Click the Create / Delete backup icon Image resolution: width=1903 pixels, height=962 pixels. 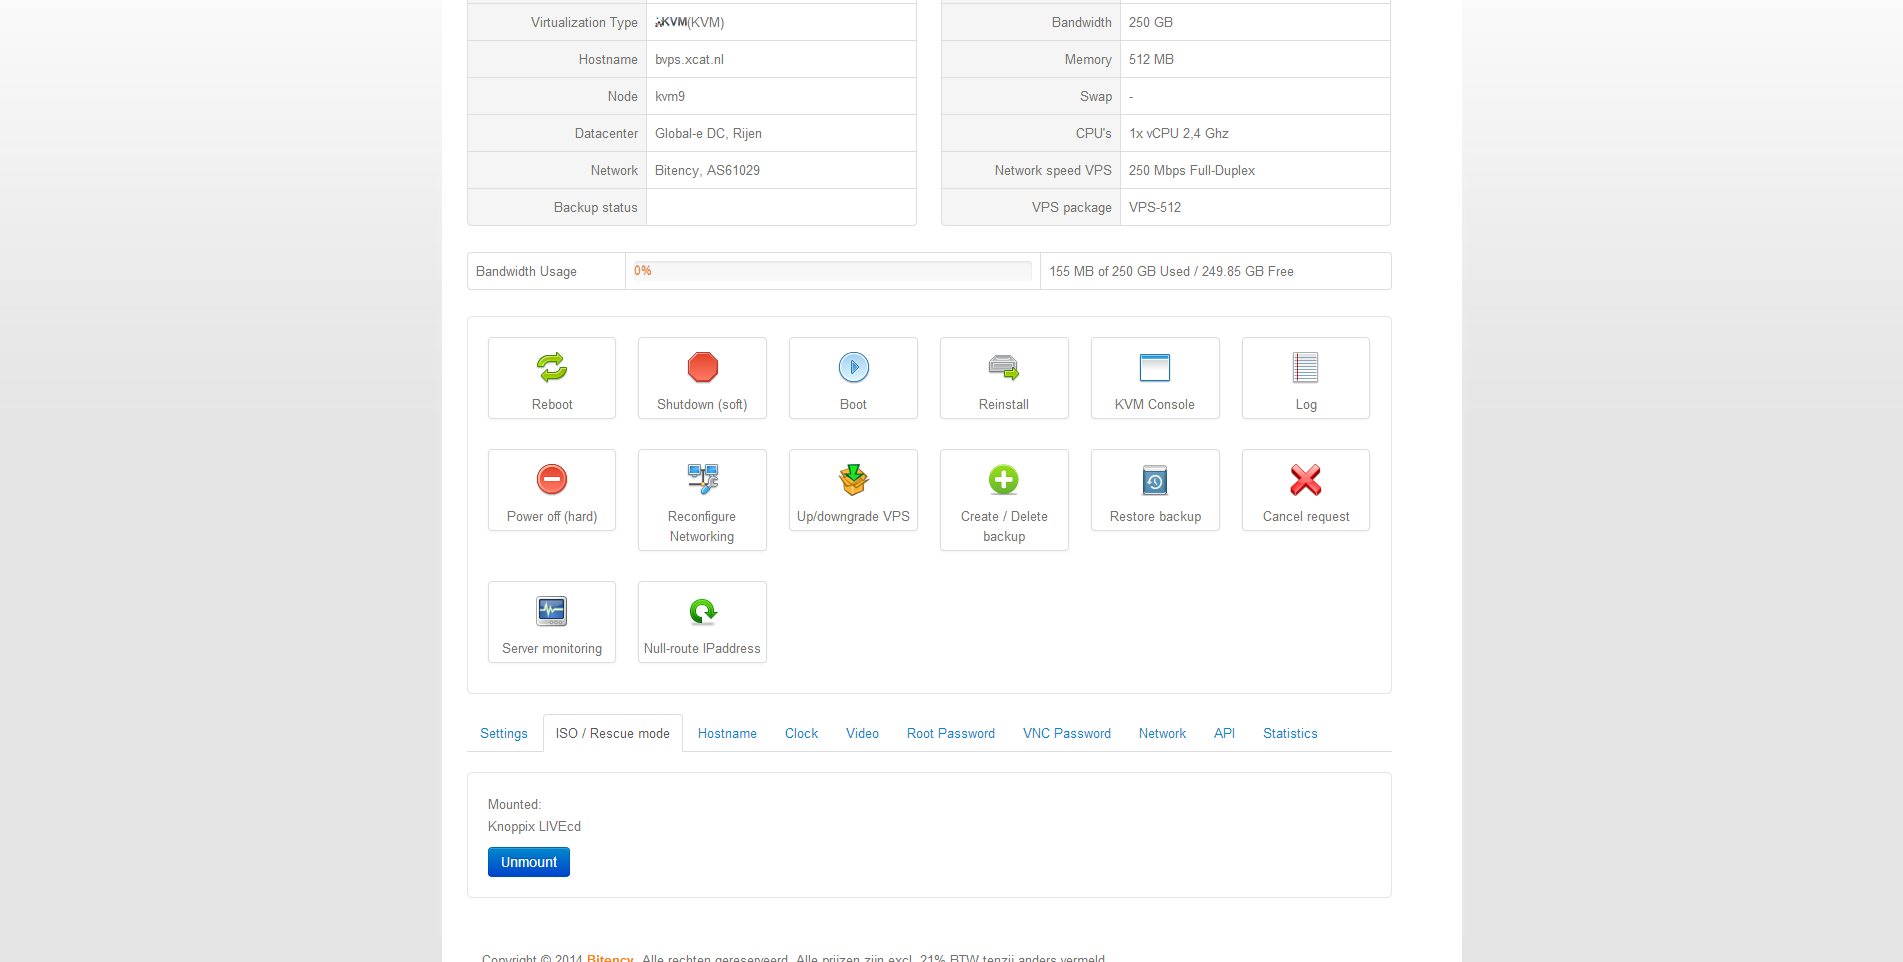[x=1003, y=480]
